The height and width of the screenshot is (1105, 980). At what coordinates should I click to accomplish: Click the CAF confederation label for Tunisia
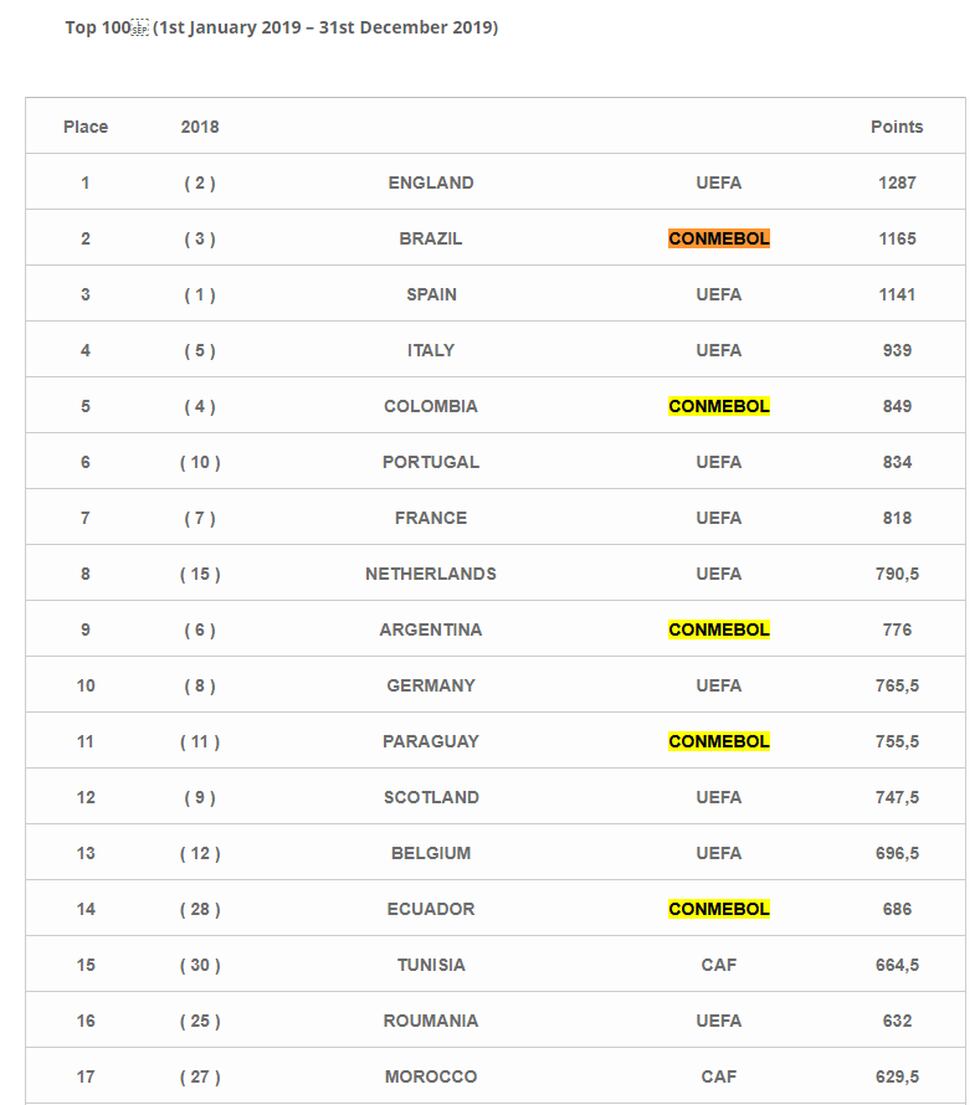[719, 965]
